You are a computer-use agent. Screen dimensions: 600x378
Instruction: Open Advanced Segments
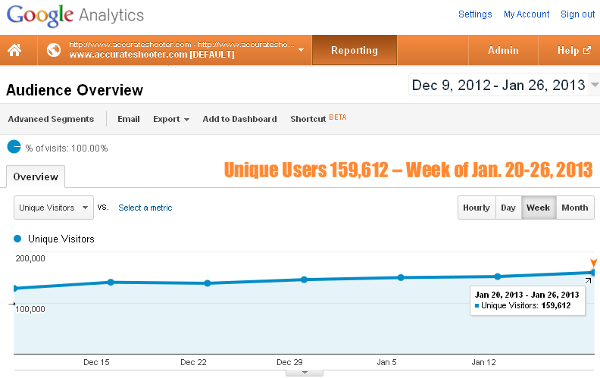(51, 119)
